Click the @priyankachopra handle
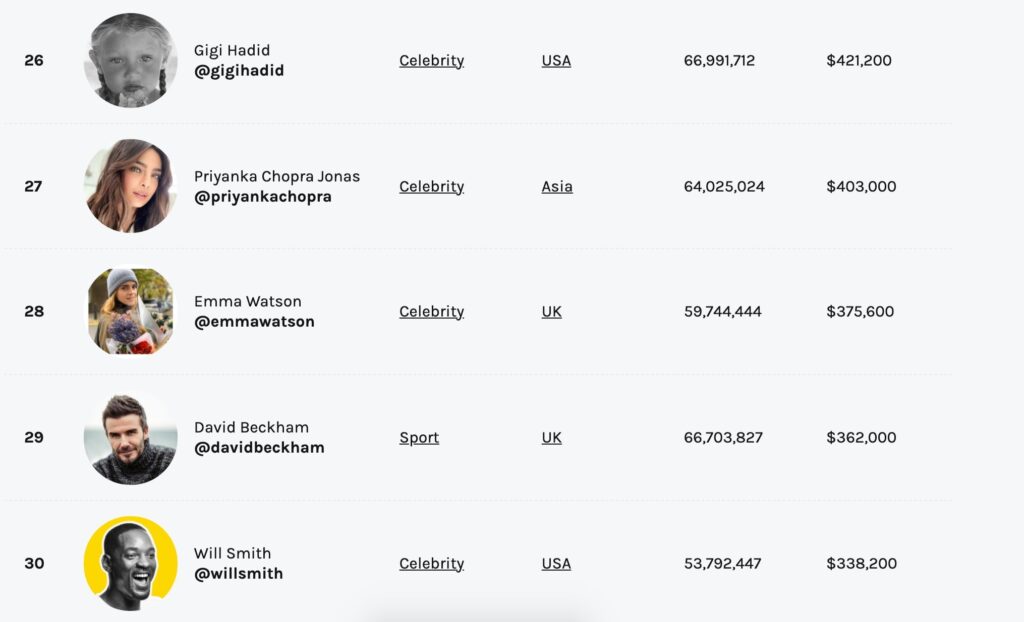 click(263, 197)
